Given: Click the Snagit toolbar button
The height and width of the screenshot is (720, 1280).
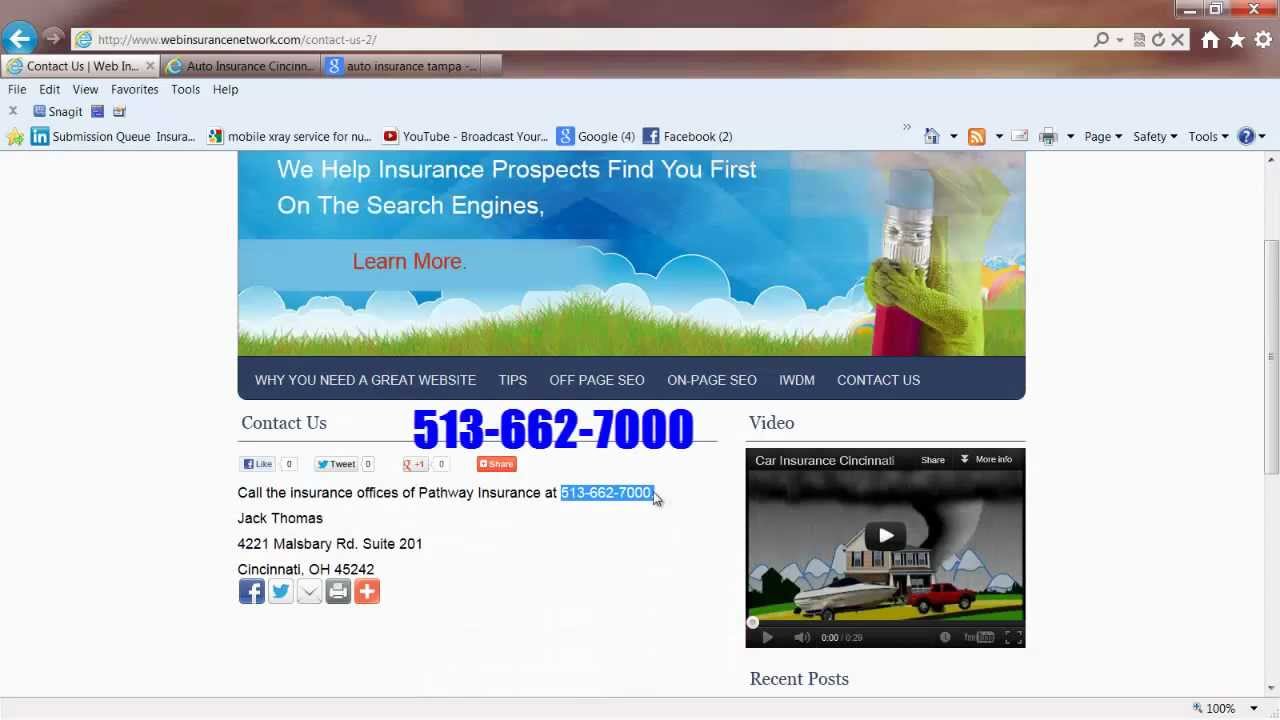Looking at the screenshot, I should (57, 111).
